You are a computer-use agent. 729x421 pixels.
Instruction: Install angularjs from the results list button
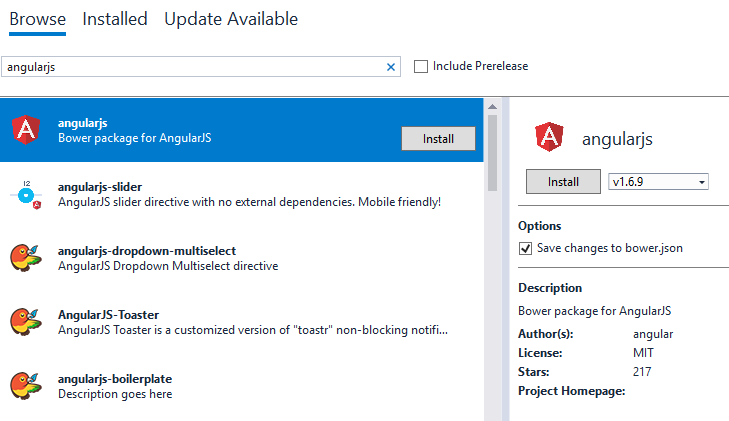[x=438, y=139]
